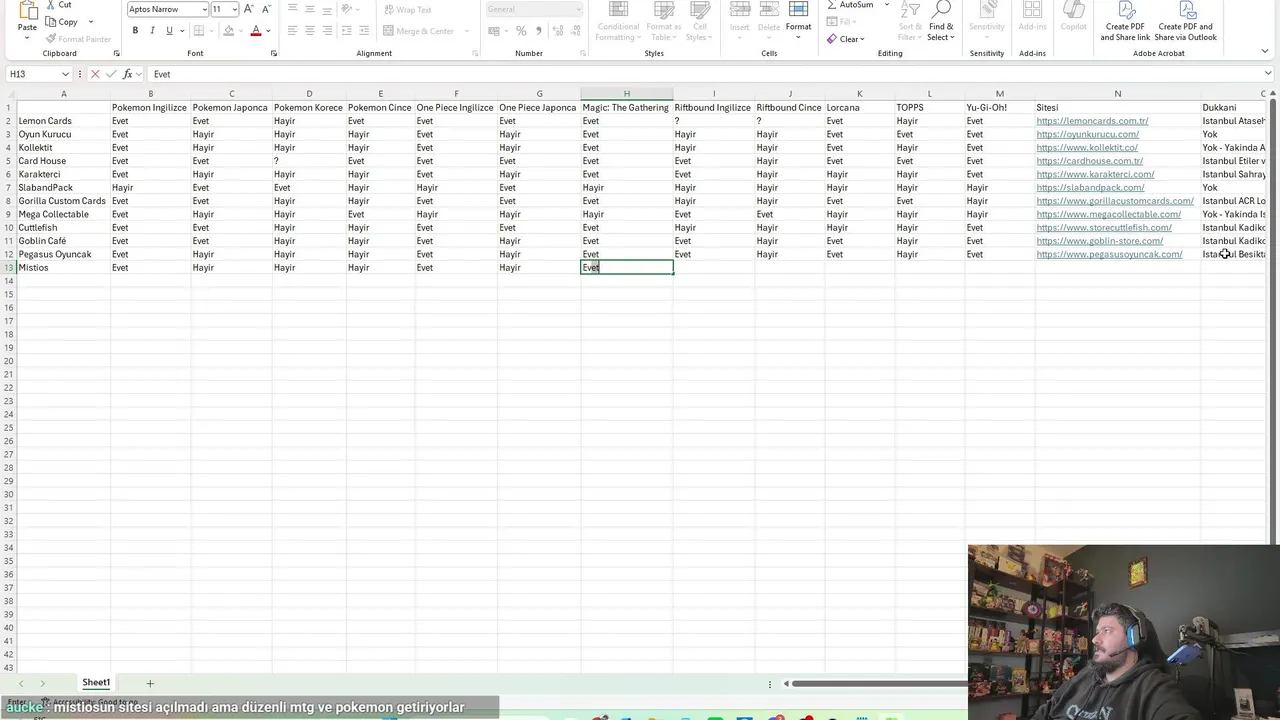The image size is (1280, 720).
Task: Open Format cells dropdown in Cells group
Action: point(798,21)
